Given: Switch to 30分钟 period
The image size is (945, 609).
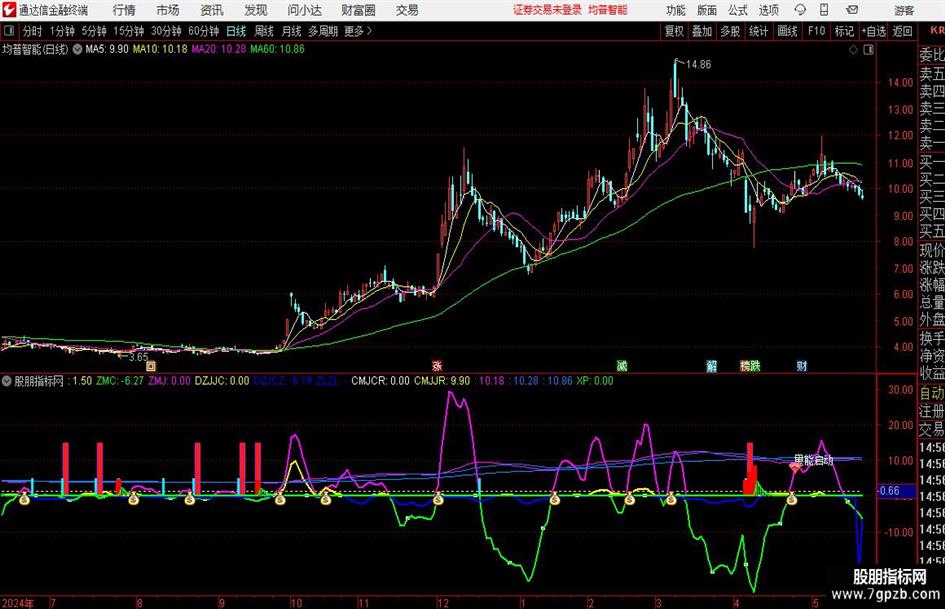Looking at the screenshot, I should [x=166, y=31].
